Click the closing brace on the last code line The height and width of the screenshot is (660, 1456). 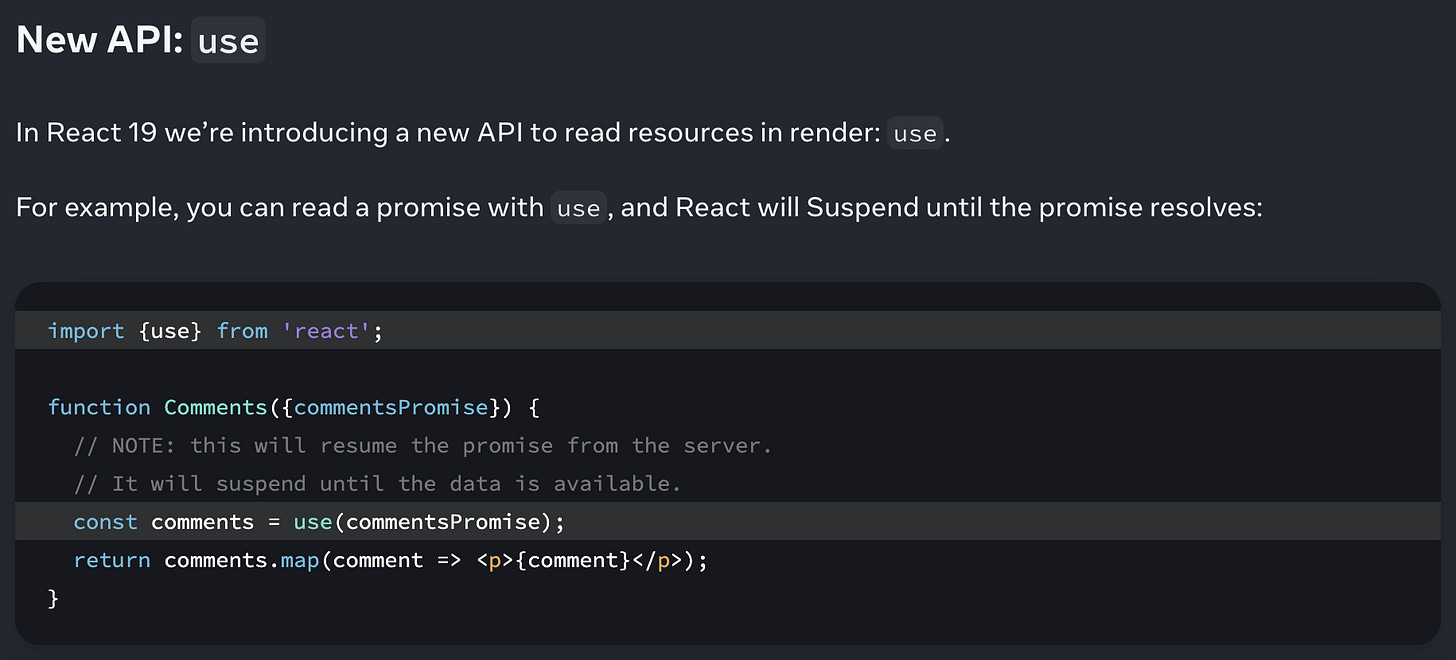pos(54,598)
